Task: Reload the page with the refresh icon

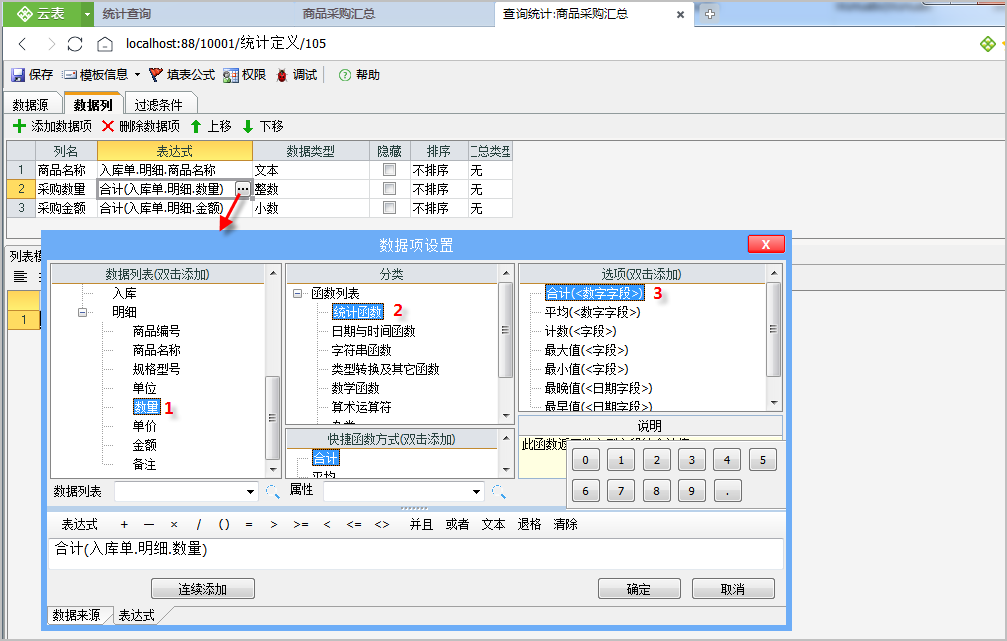Action: 75,44
